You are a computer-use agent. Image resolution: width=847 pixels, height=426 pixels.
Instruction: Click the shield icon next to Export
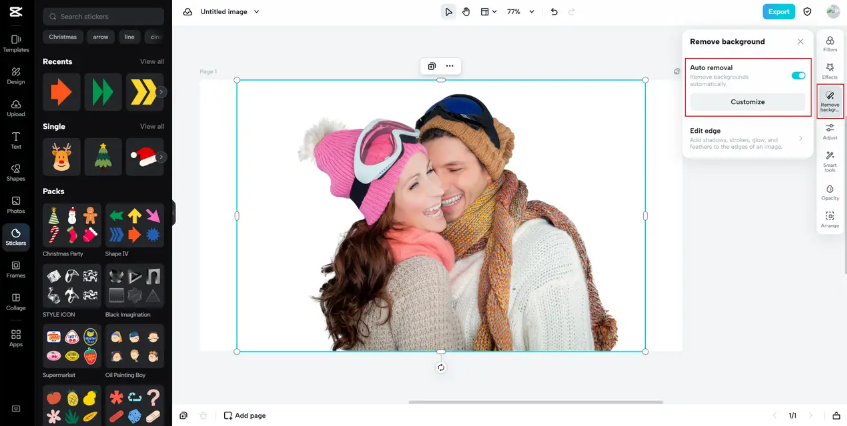click(808, 11)
